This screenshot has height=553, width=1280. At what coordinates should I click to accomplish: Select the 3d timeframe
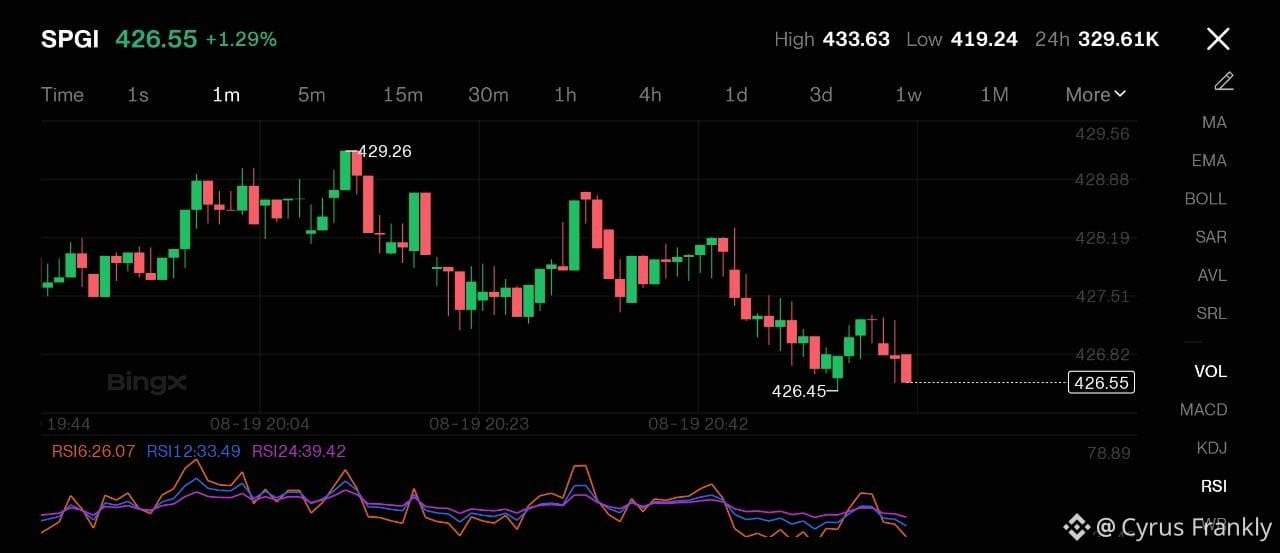[x=821, y=94]
